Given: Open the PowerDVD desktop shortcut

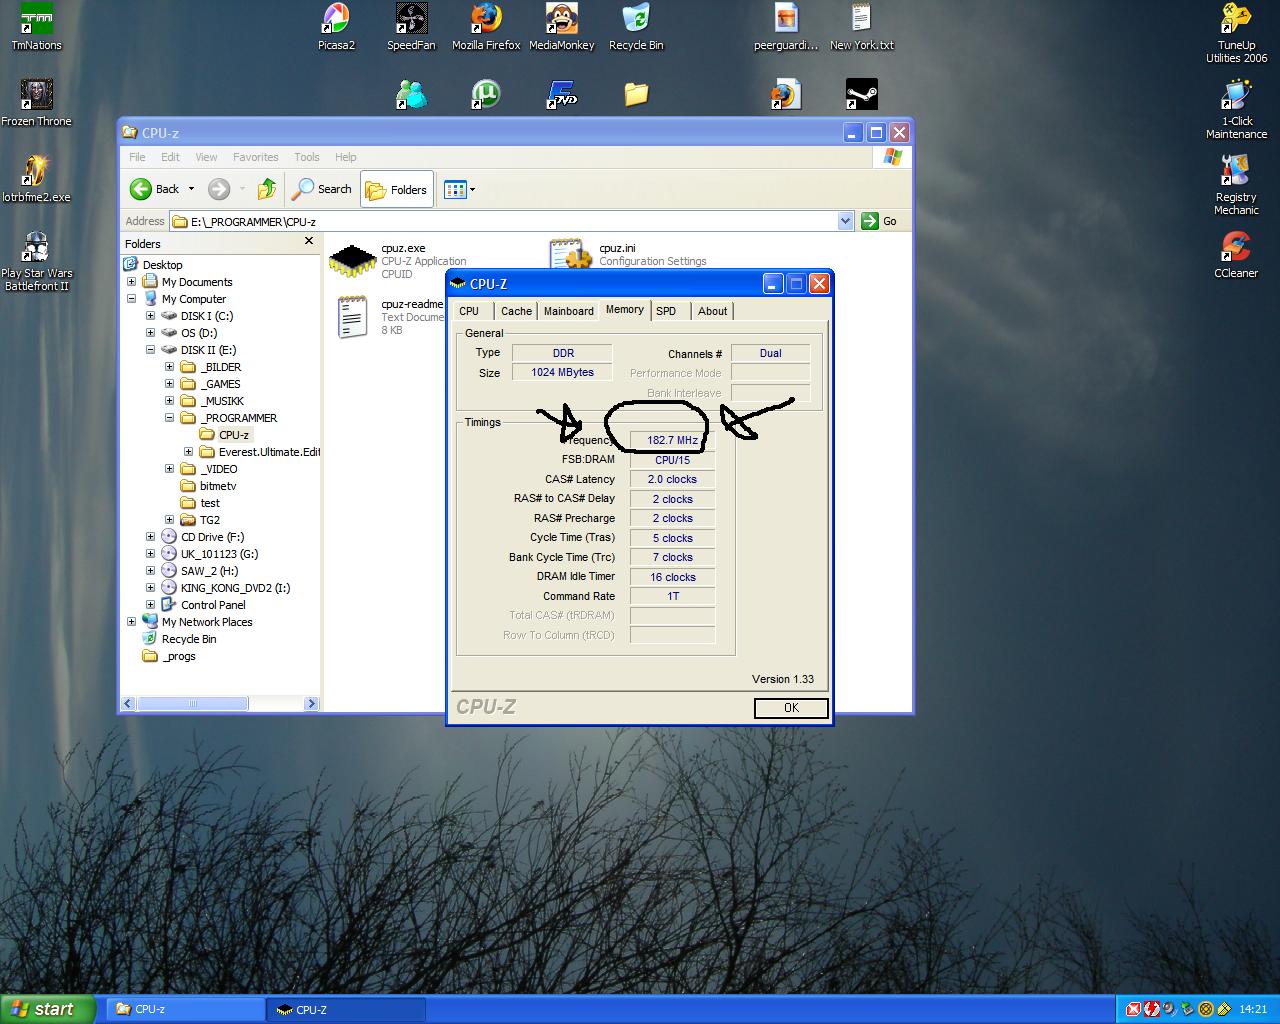Looking at the screenshot, I should click(561, 95).
